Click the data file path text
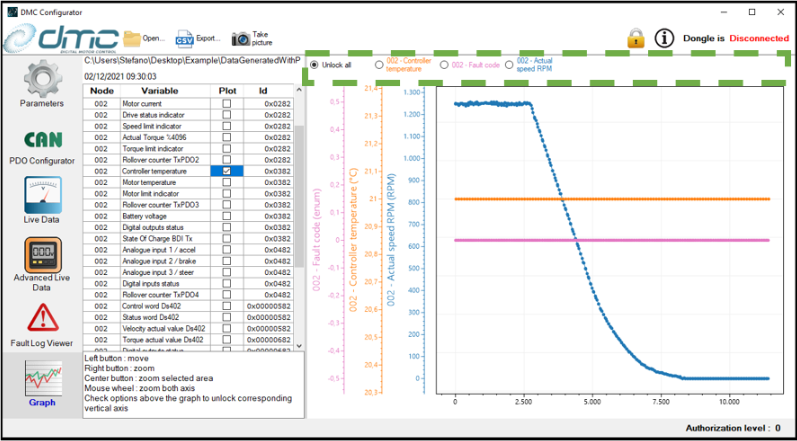The width and height of the screenshot is (797, 441). [193, 60]
